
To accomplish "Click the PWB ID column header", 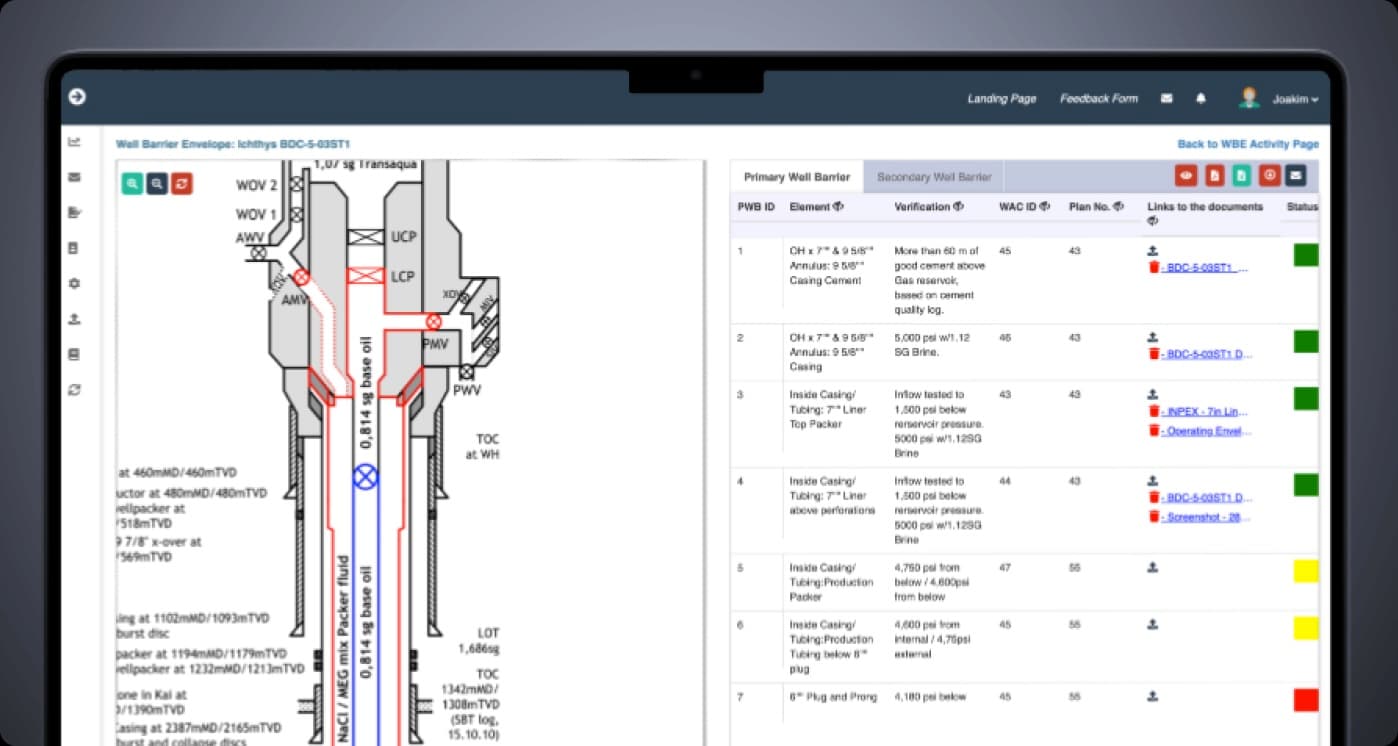I will pyautogui.click(x=756, y=207).
